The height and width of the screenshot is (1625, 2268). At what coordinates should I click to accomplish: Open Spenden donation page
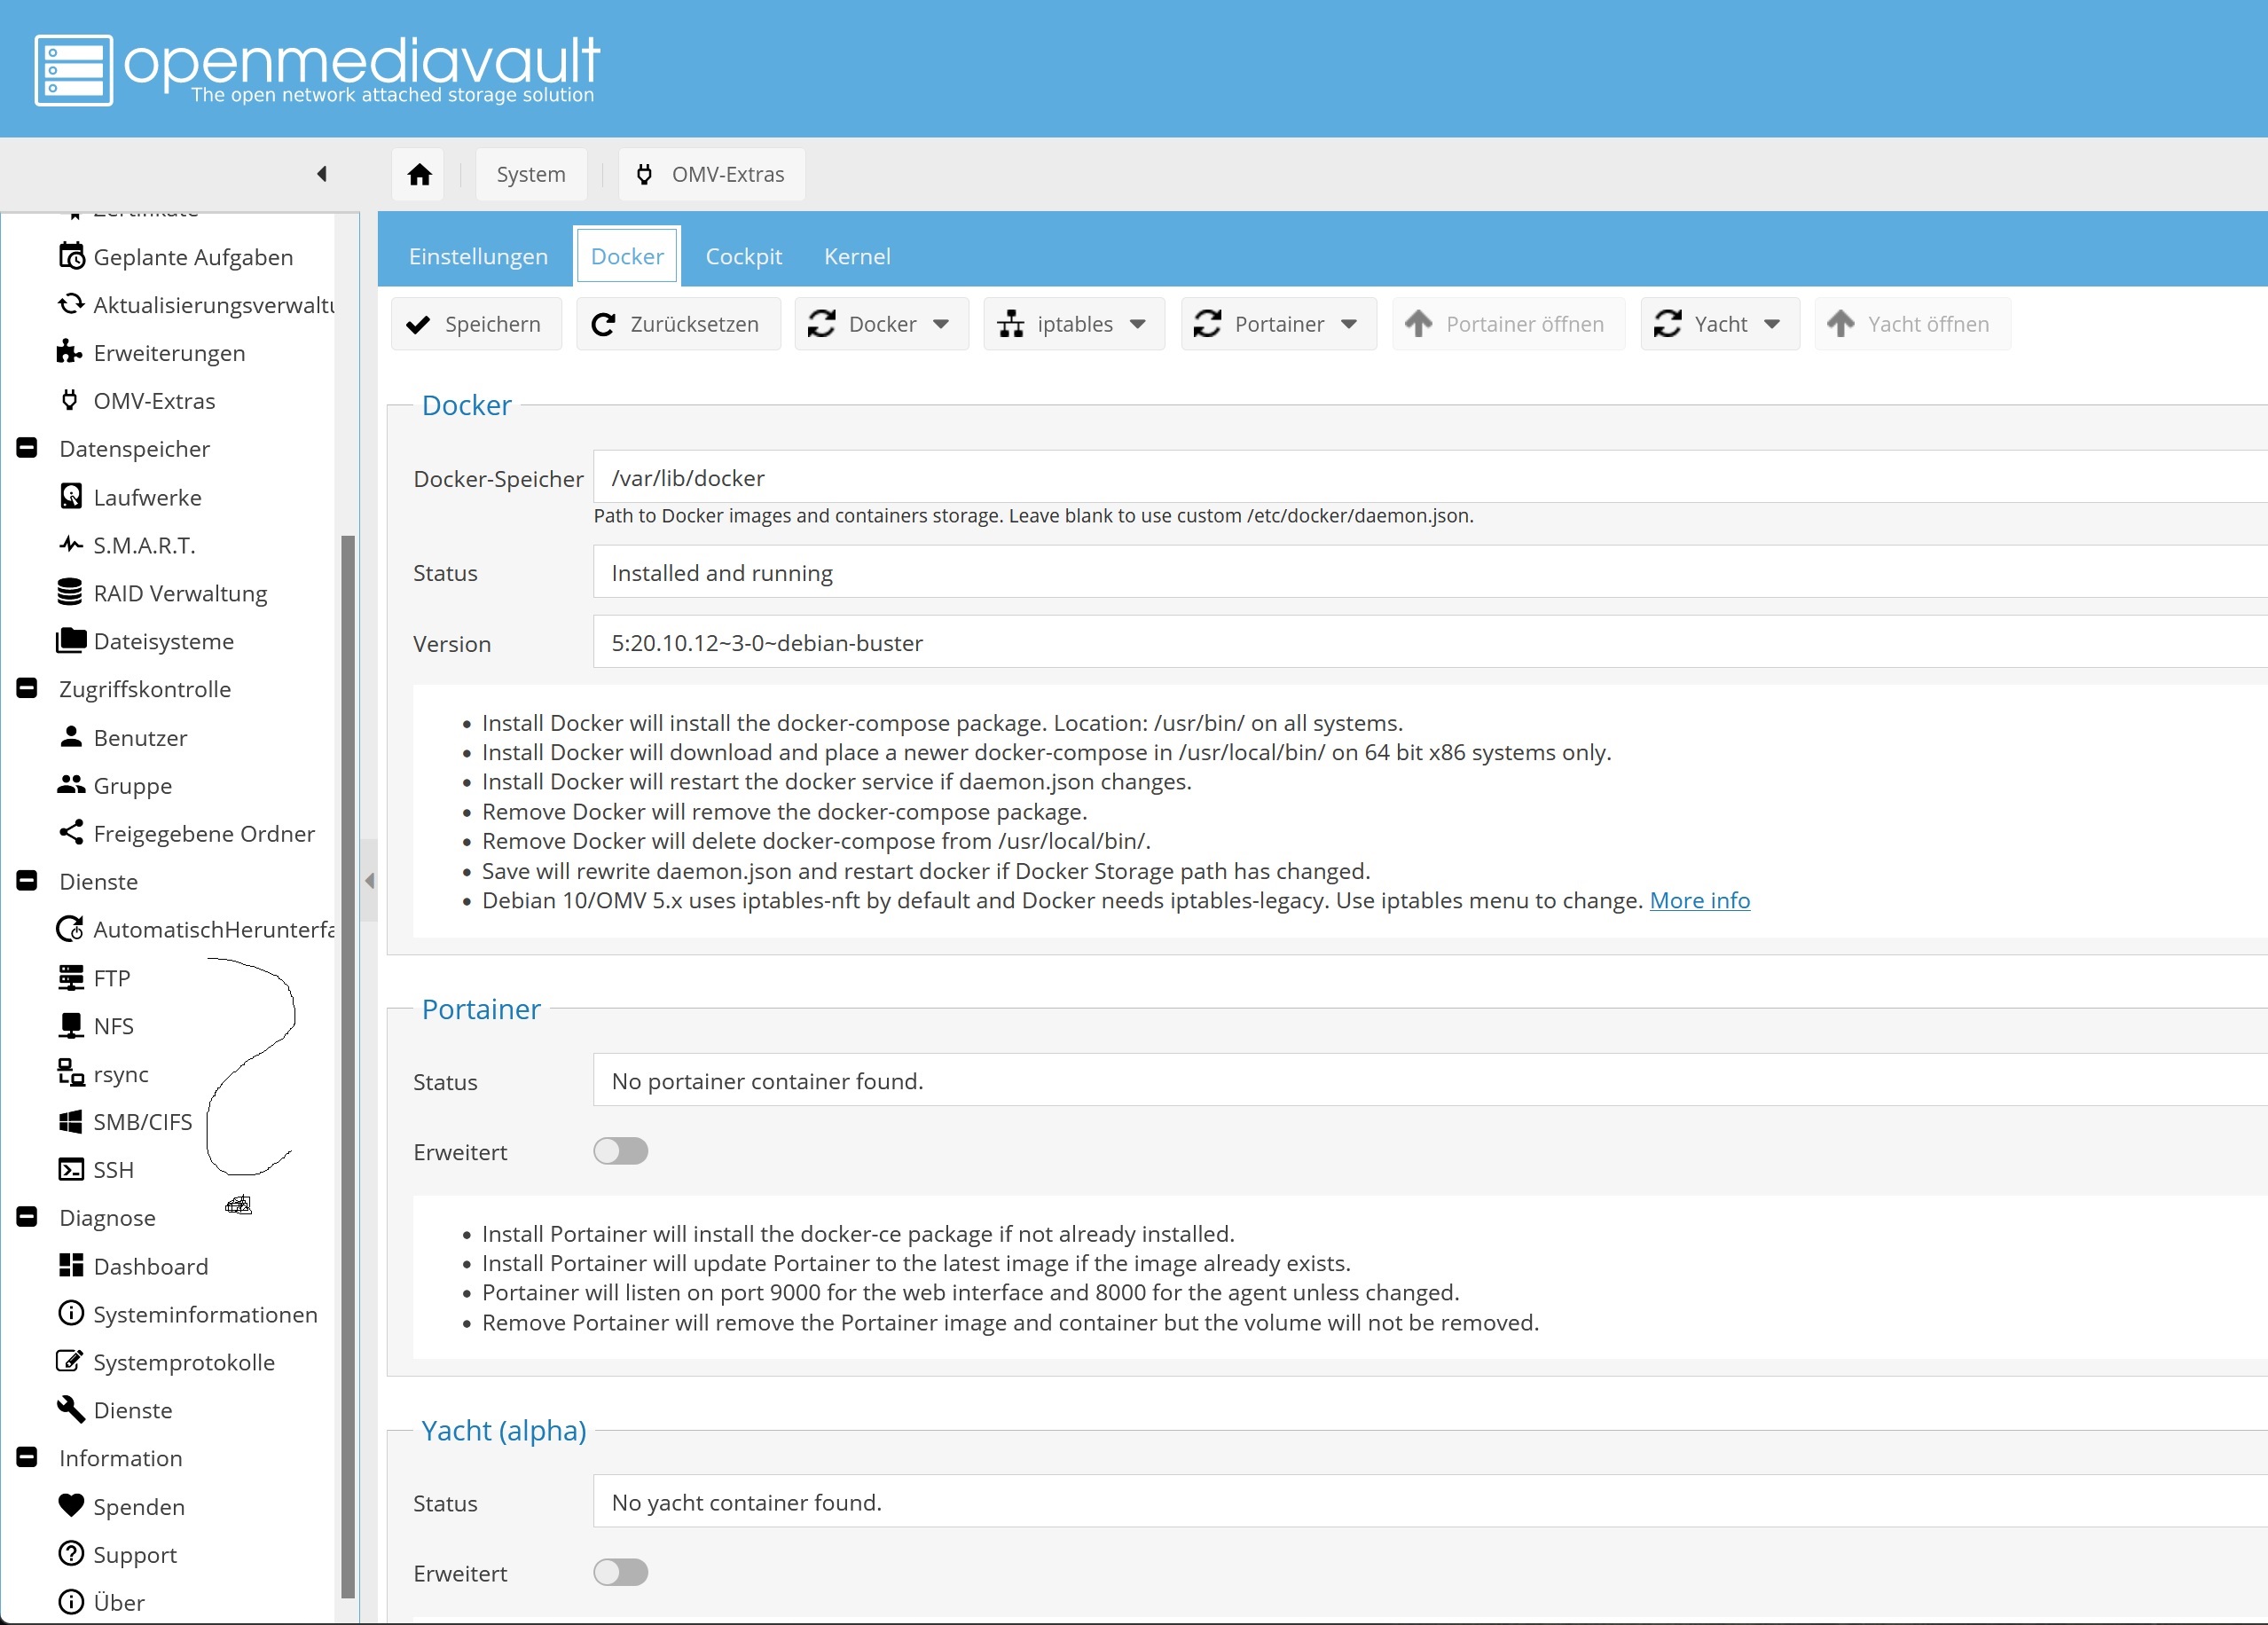122,1507
